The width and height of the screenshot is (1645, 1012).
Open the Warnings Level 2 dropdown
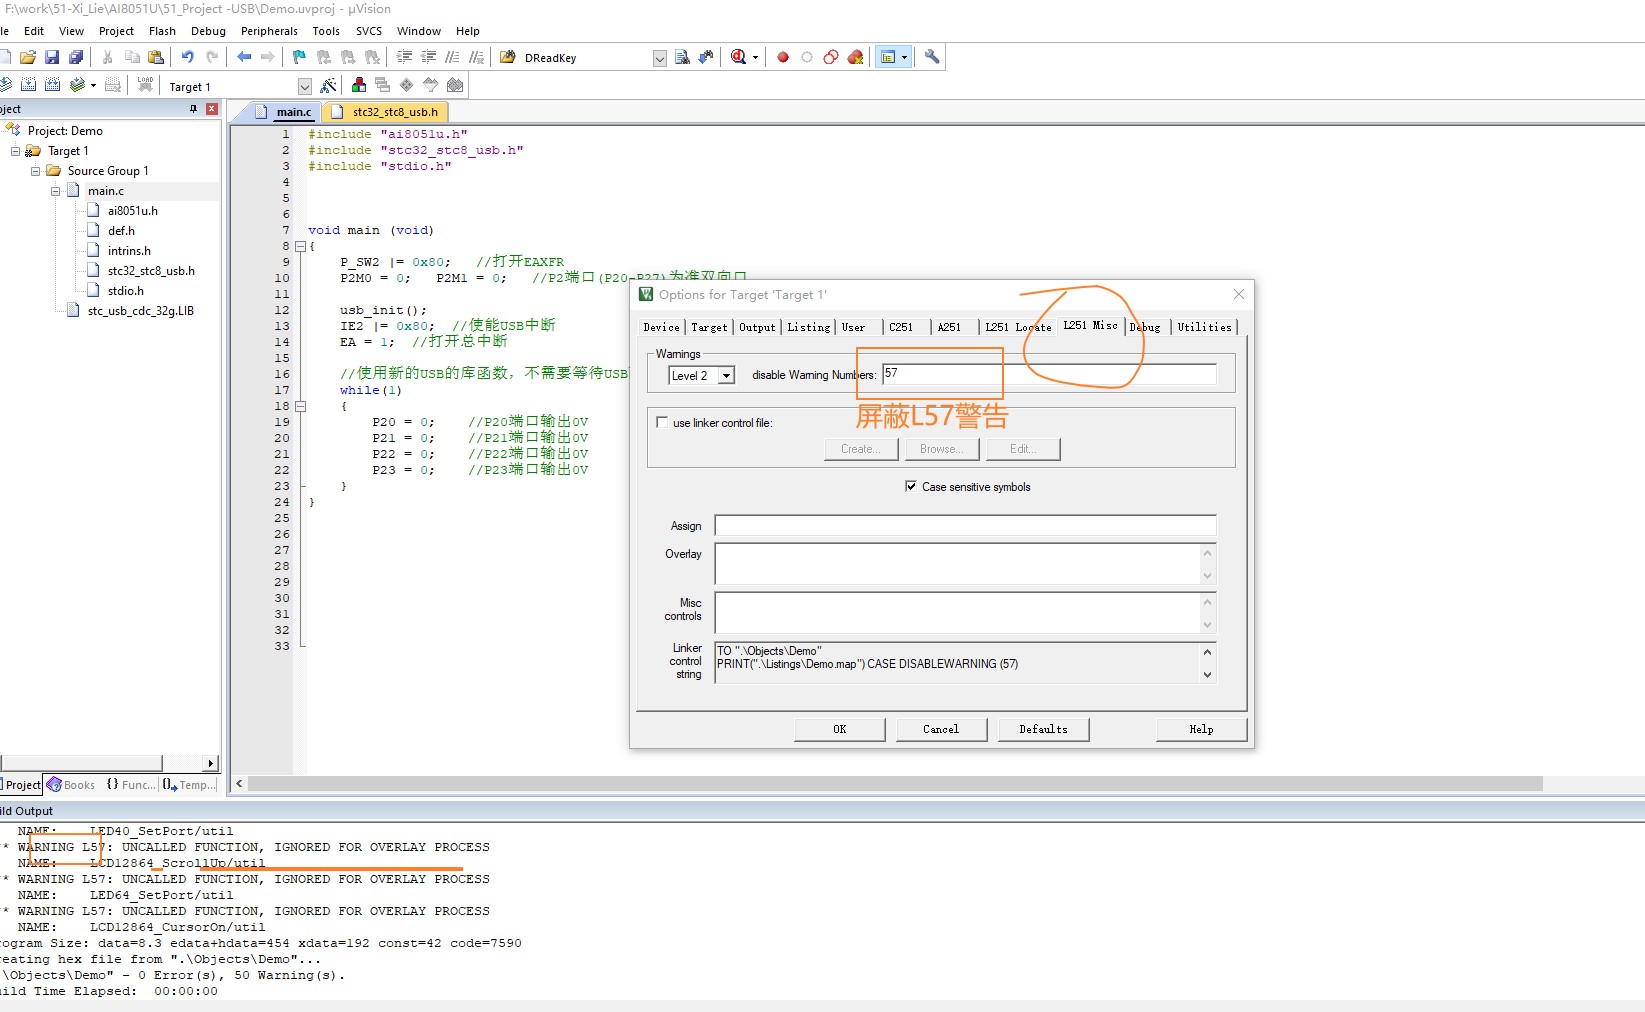point(727,376)
